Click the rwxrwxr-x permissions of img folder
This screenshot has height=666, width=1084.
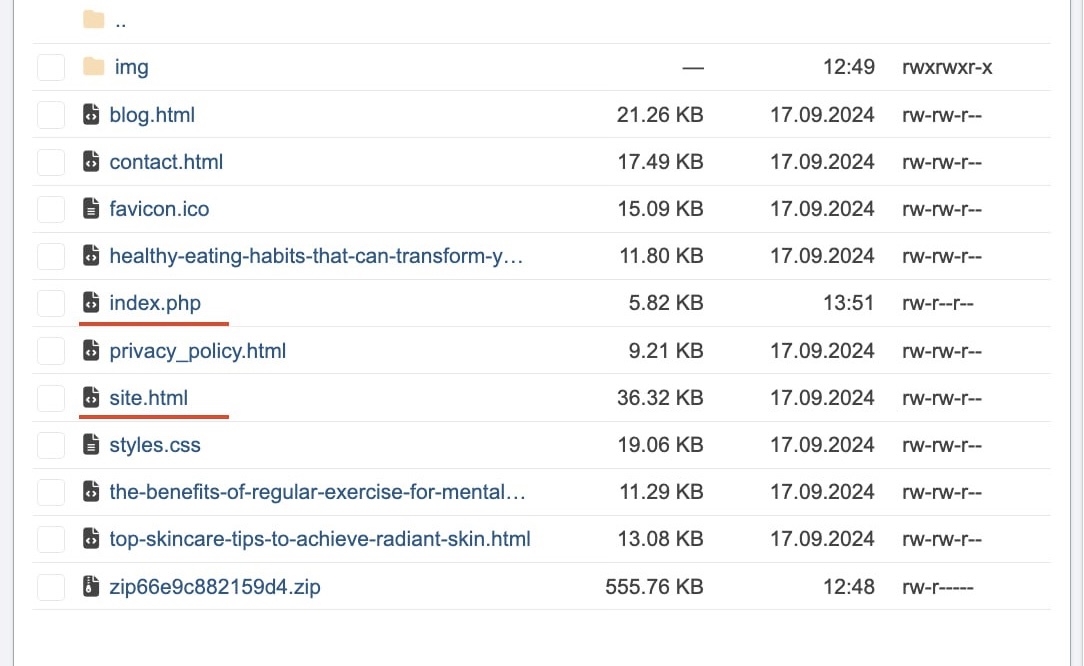click(x=946, y=67)
